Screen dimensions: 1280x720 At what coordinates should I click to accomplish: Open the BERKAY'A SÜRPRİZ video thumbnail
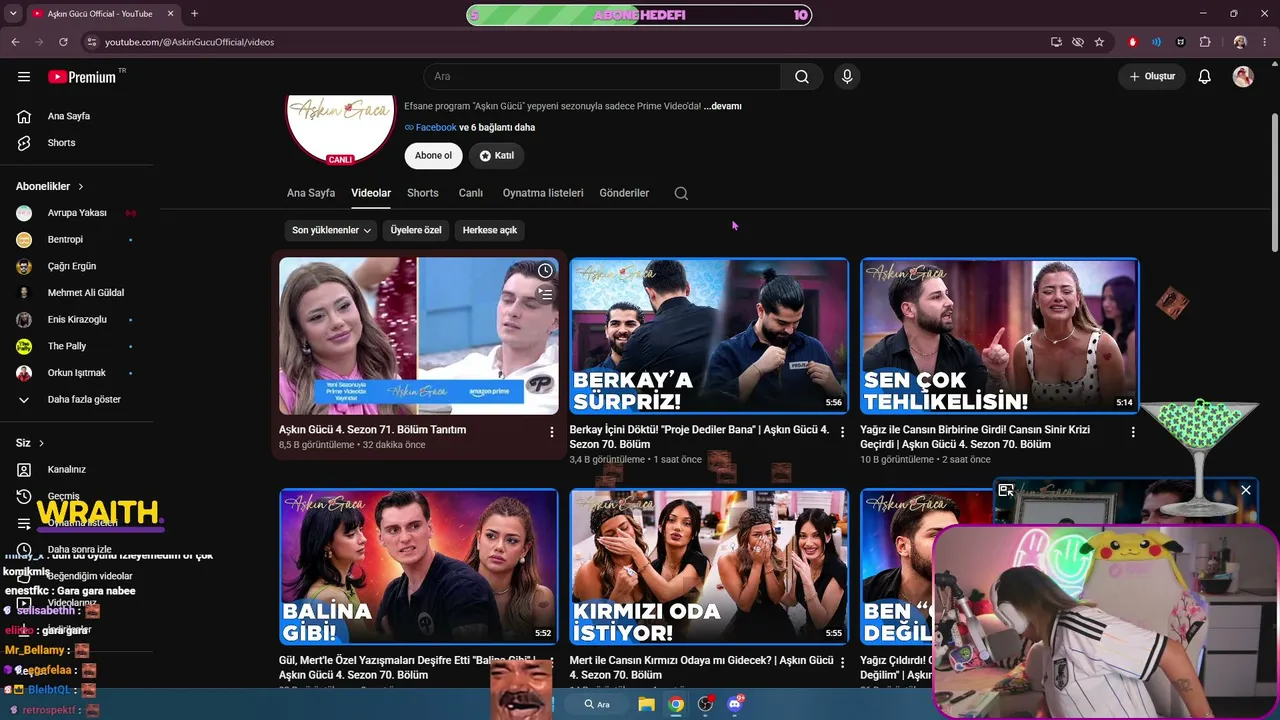coord(709,336)
